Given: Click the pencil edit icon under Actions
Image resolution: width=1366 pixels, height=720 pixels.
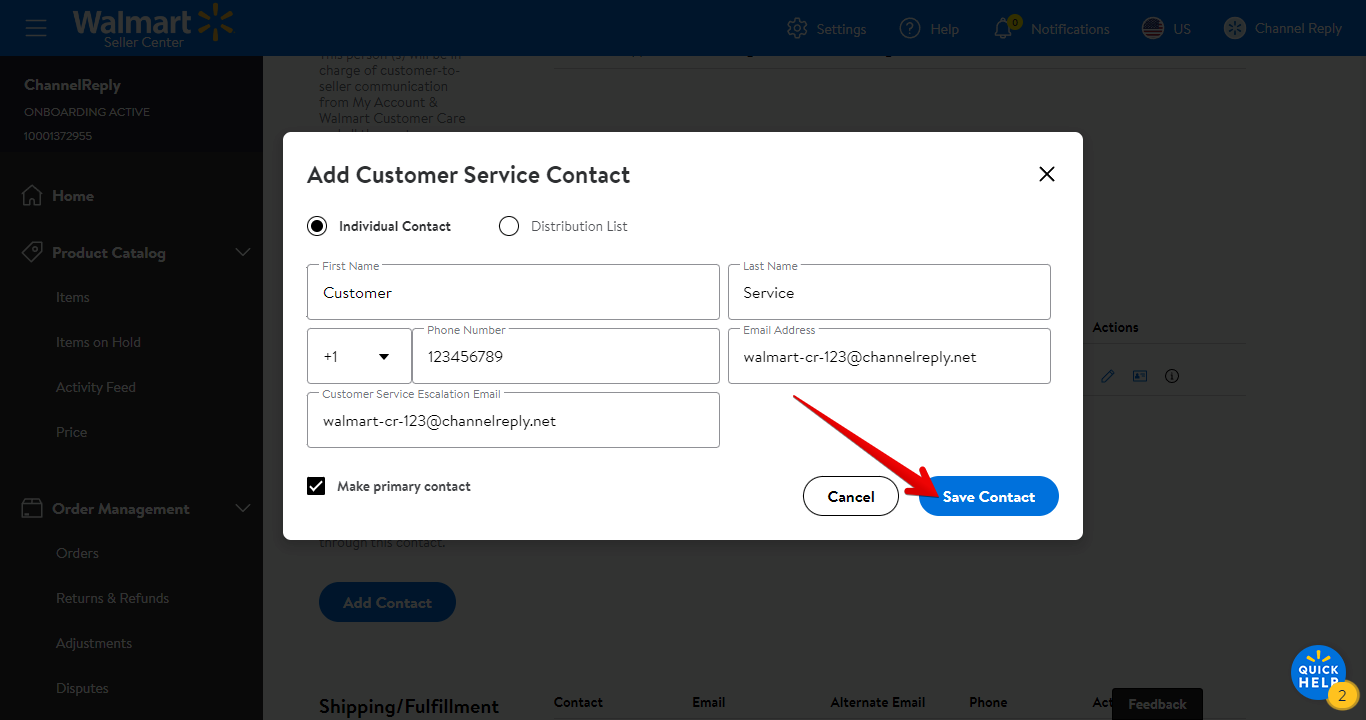Looking at the screenshot, I should [1107, 376].
